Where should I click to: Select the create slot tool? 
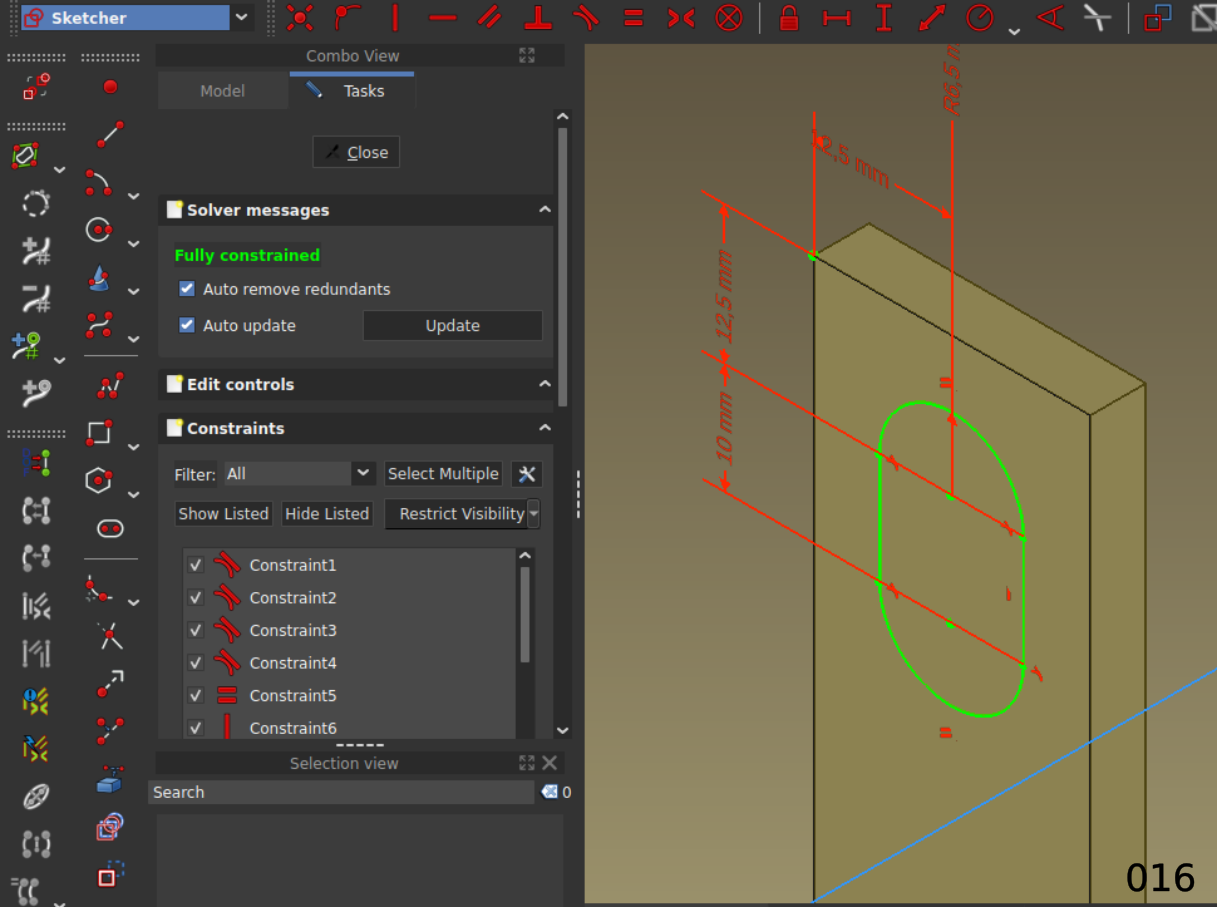click(x=110, y=528)
